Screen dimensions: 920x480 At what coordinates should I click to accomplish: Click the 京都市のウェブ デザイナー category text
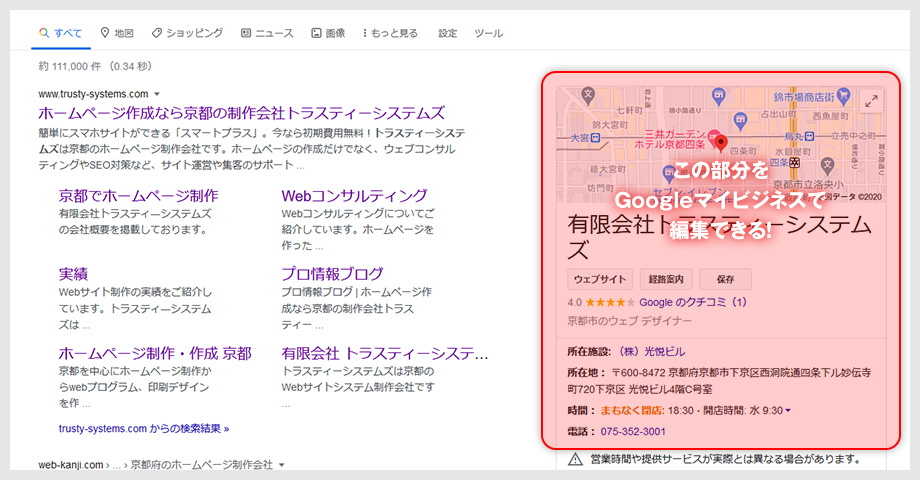[629, 321]
